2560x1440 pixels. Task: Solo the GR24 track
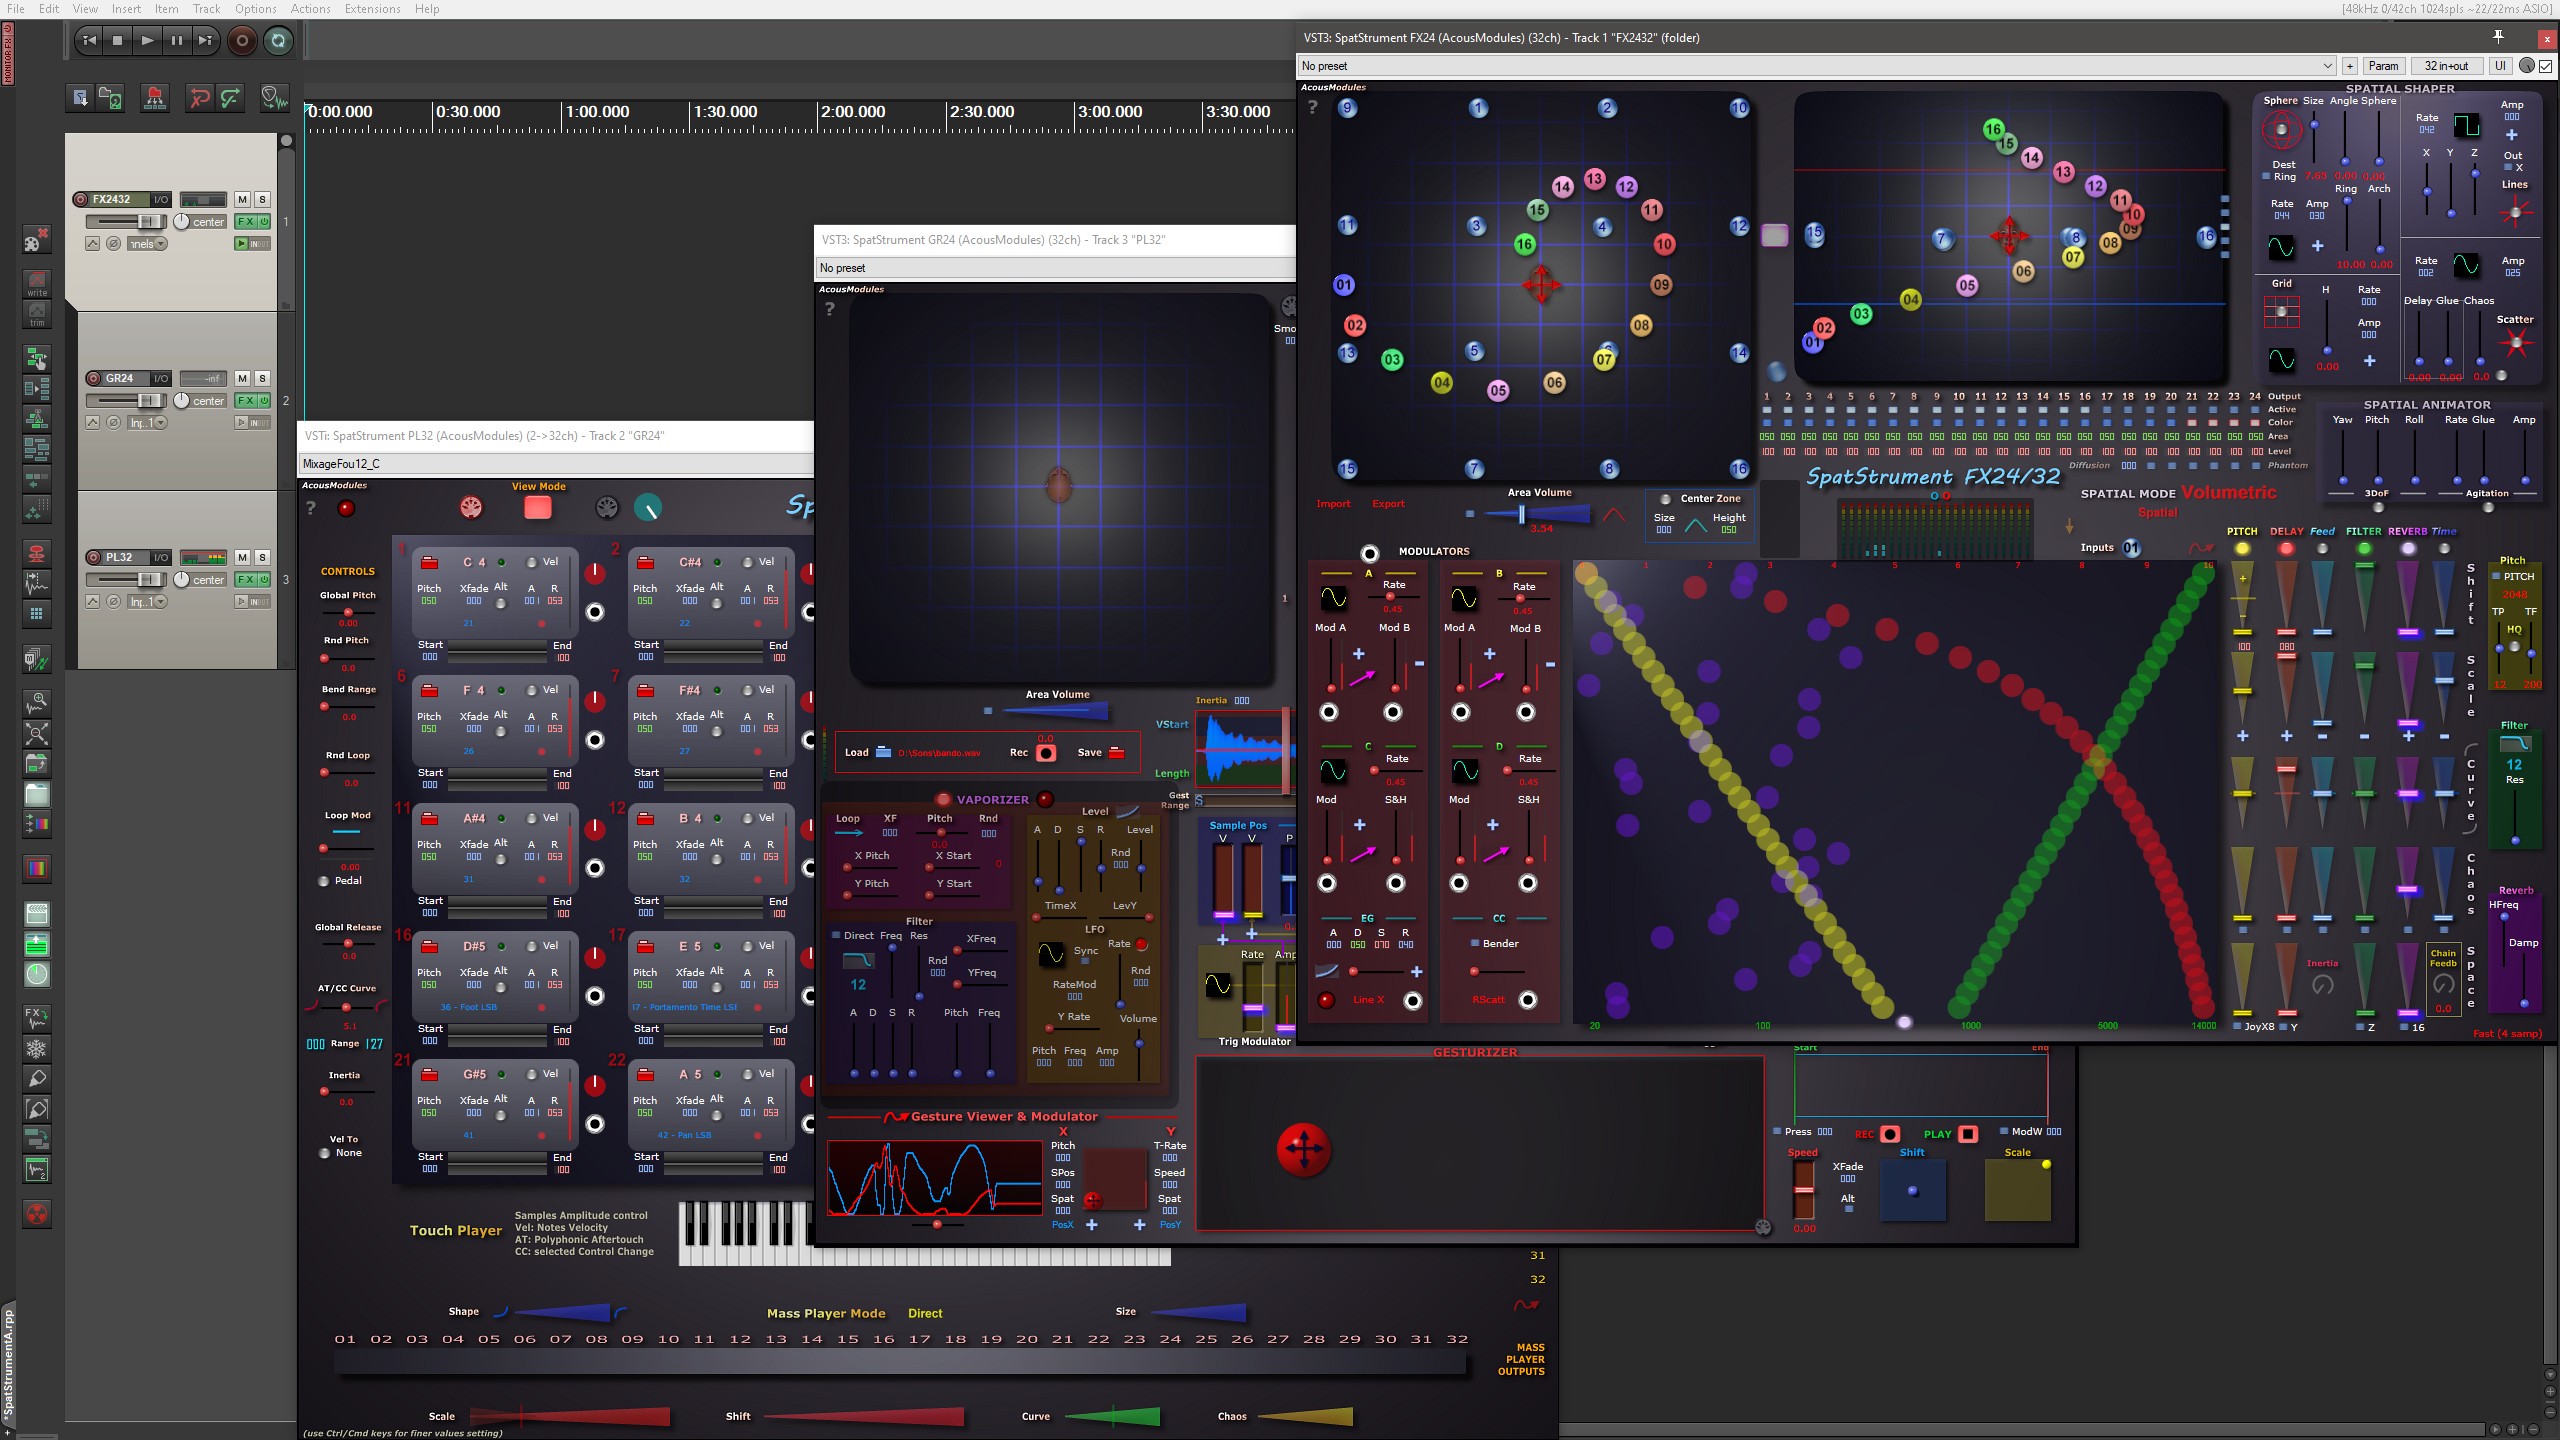(262, 378)
